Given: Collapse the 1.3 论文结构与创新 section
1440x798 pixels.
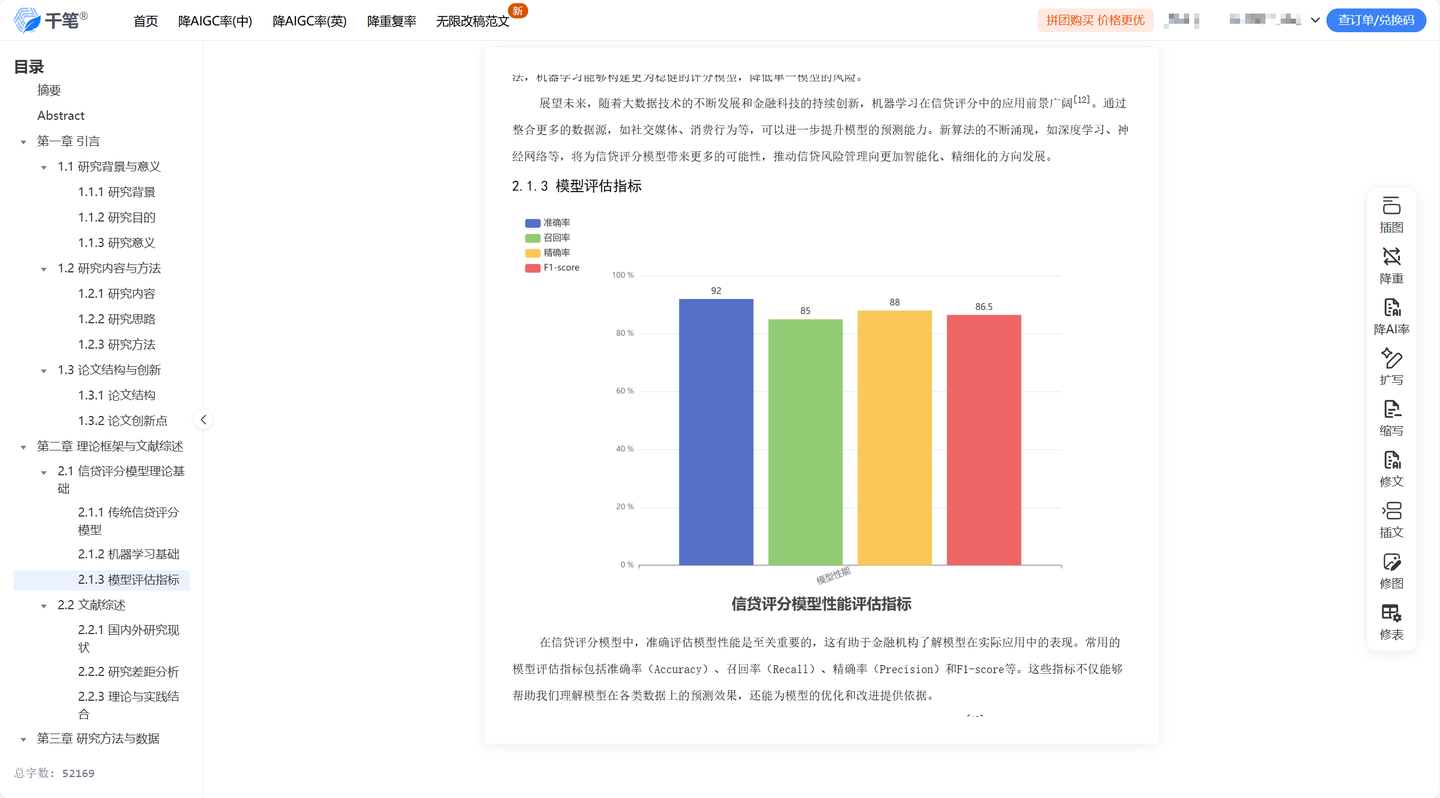Looking at the screenshot, I should coord(44,371).
